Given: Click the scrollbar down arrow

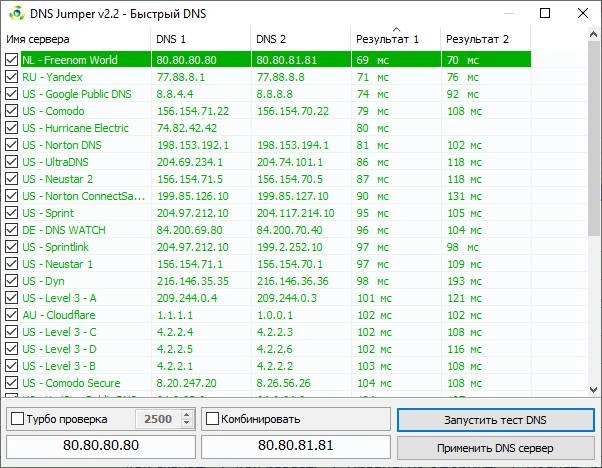Looking at the screenshot, I should click(594, 390).
